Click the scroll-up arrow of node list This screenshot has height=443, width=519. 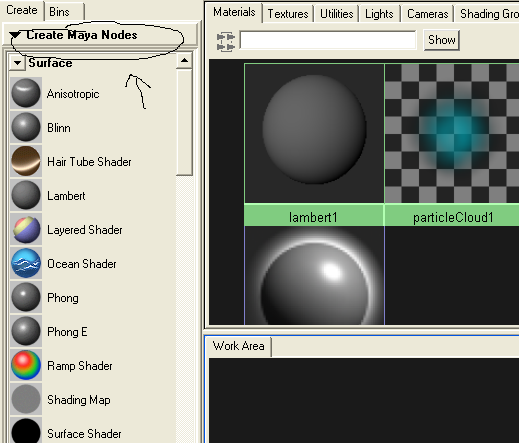[x=184, y=60]
